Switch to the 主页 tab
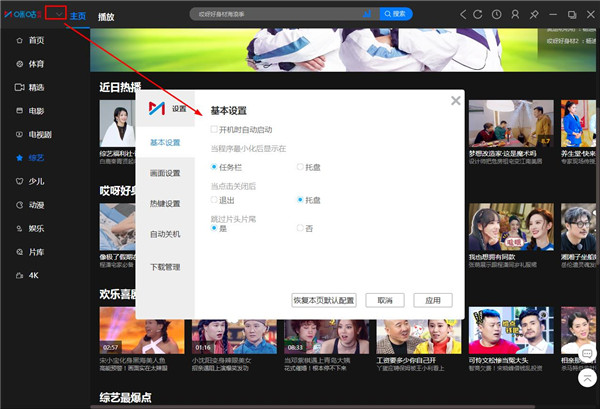 pos(78,16)
